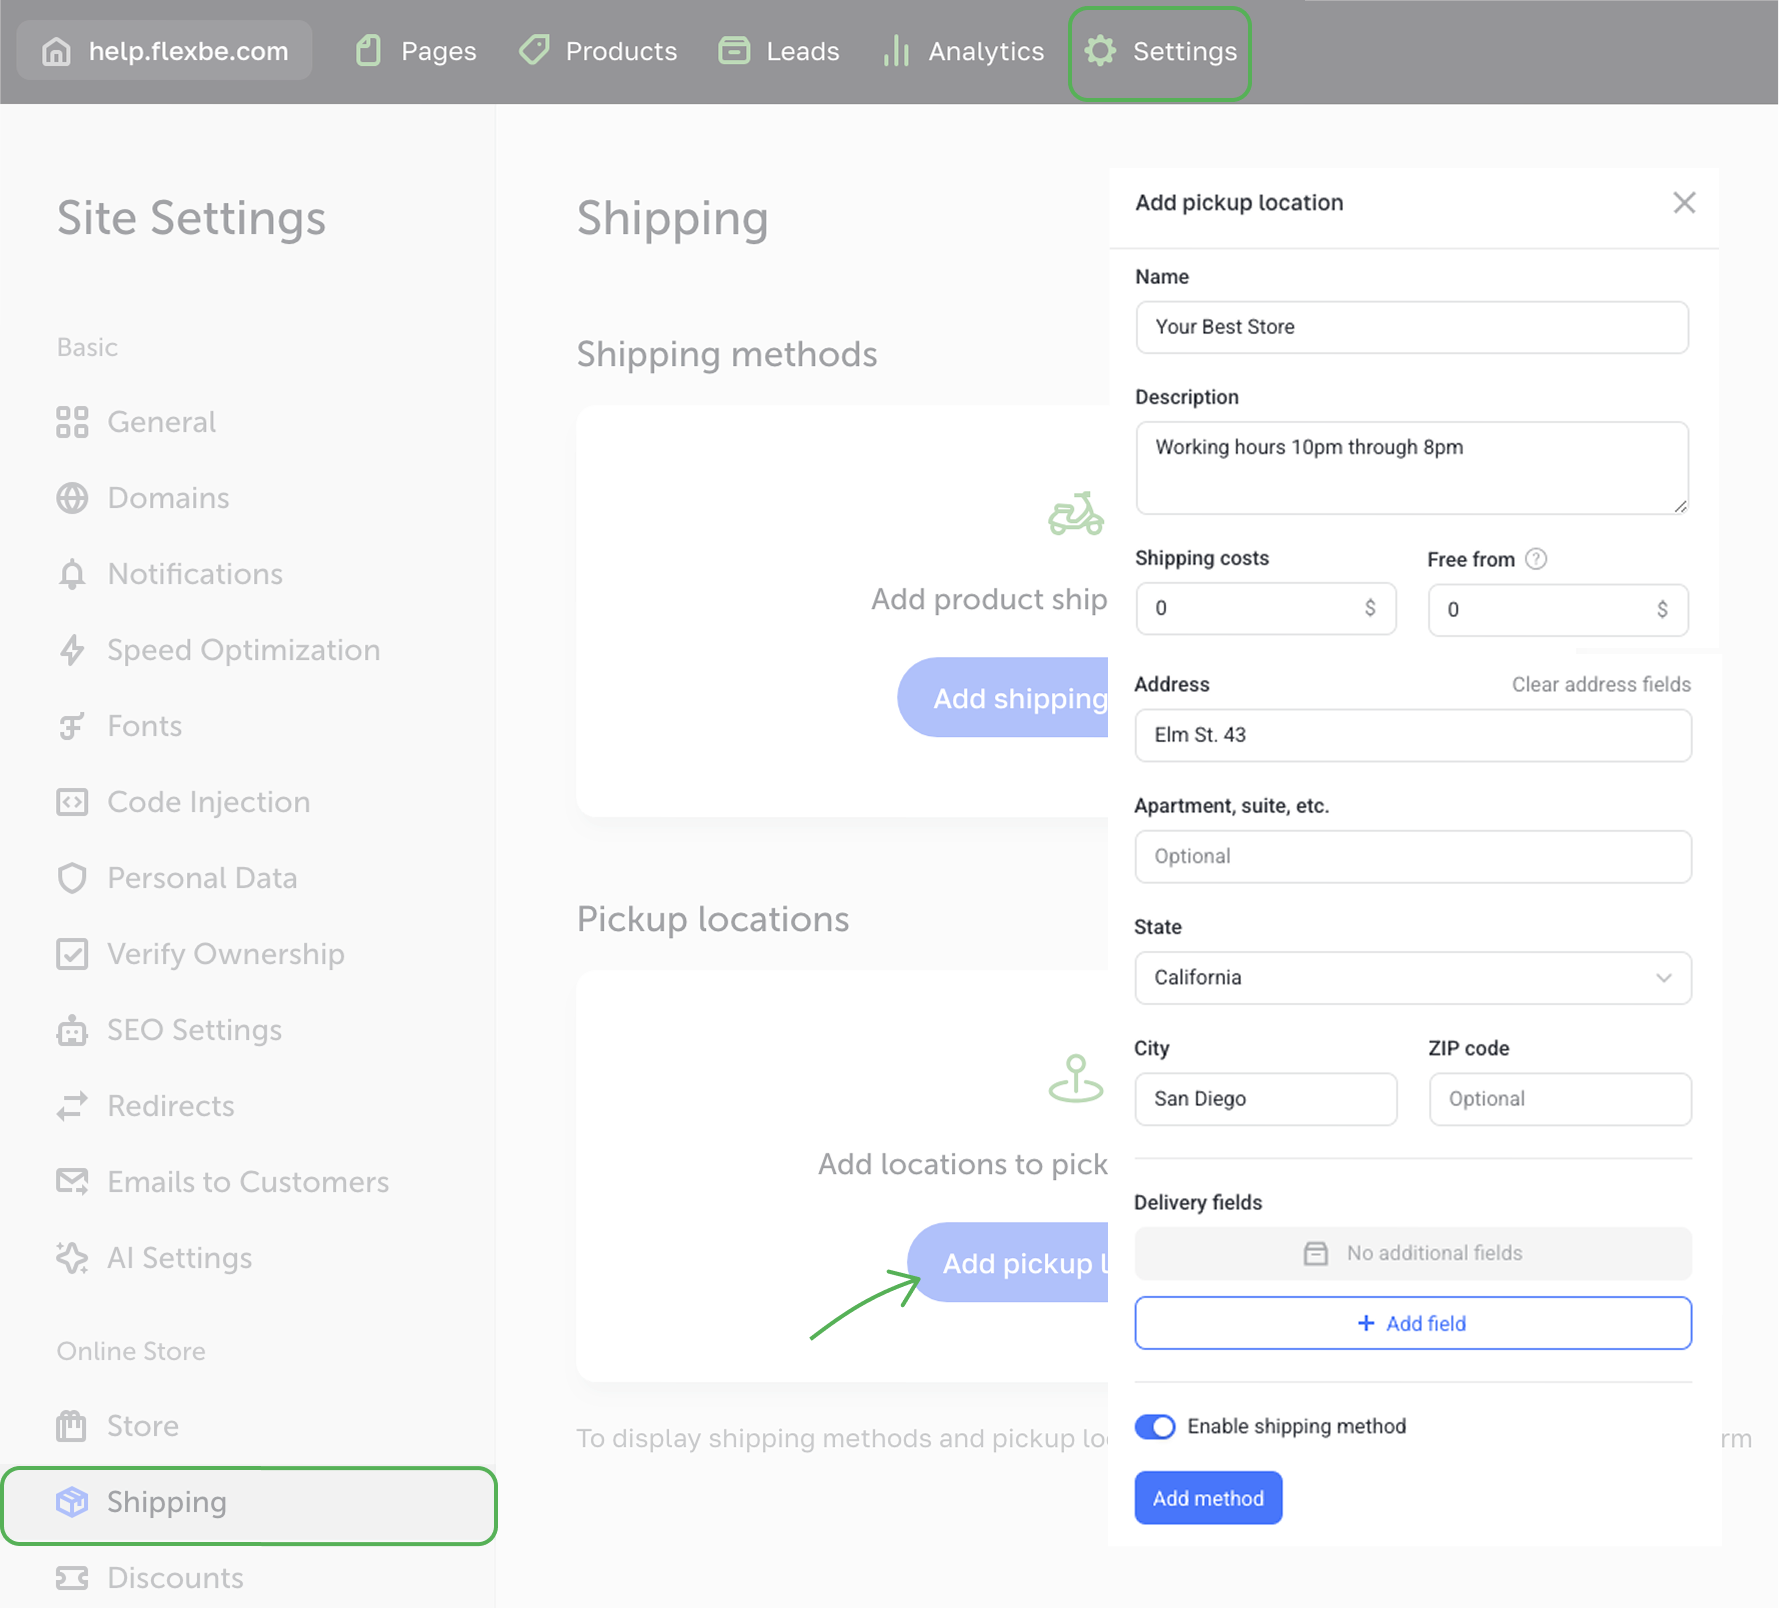The width and height of the screenshot is (1779, 1609).
Task: Expand the State dropdown showing California
Action: (1412, 978)
